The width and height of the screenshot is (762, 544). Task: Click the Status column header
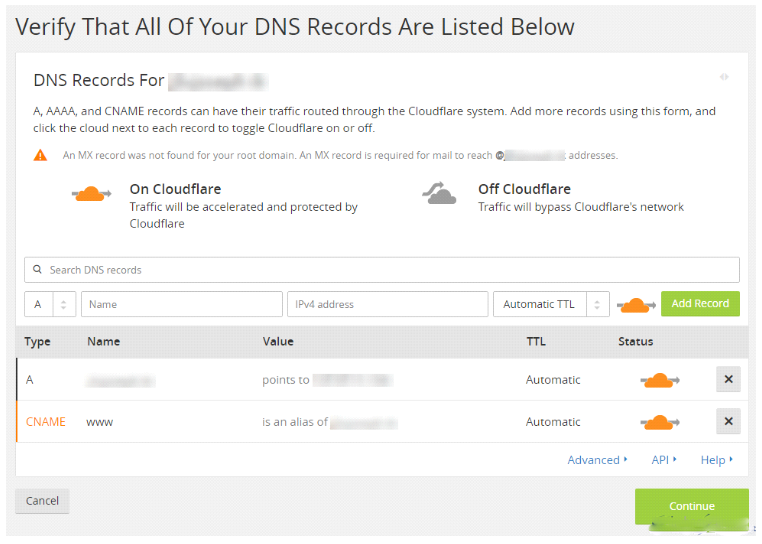tap(636, 342)
